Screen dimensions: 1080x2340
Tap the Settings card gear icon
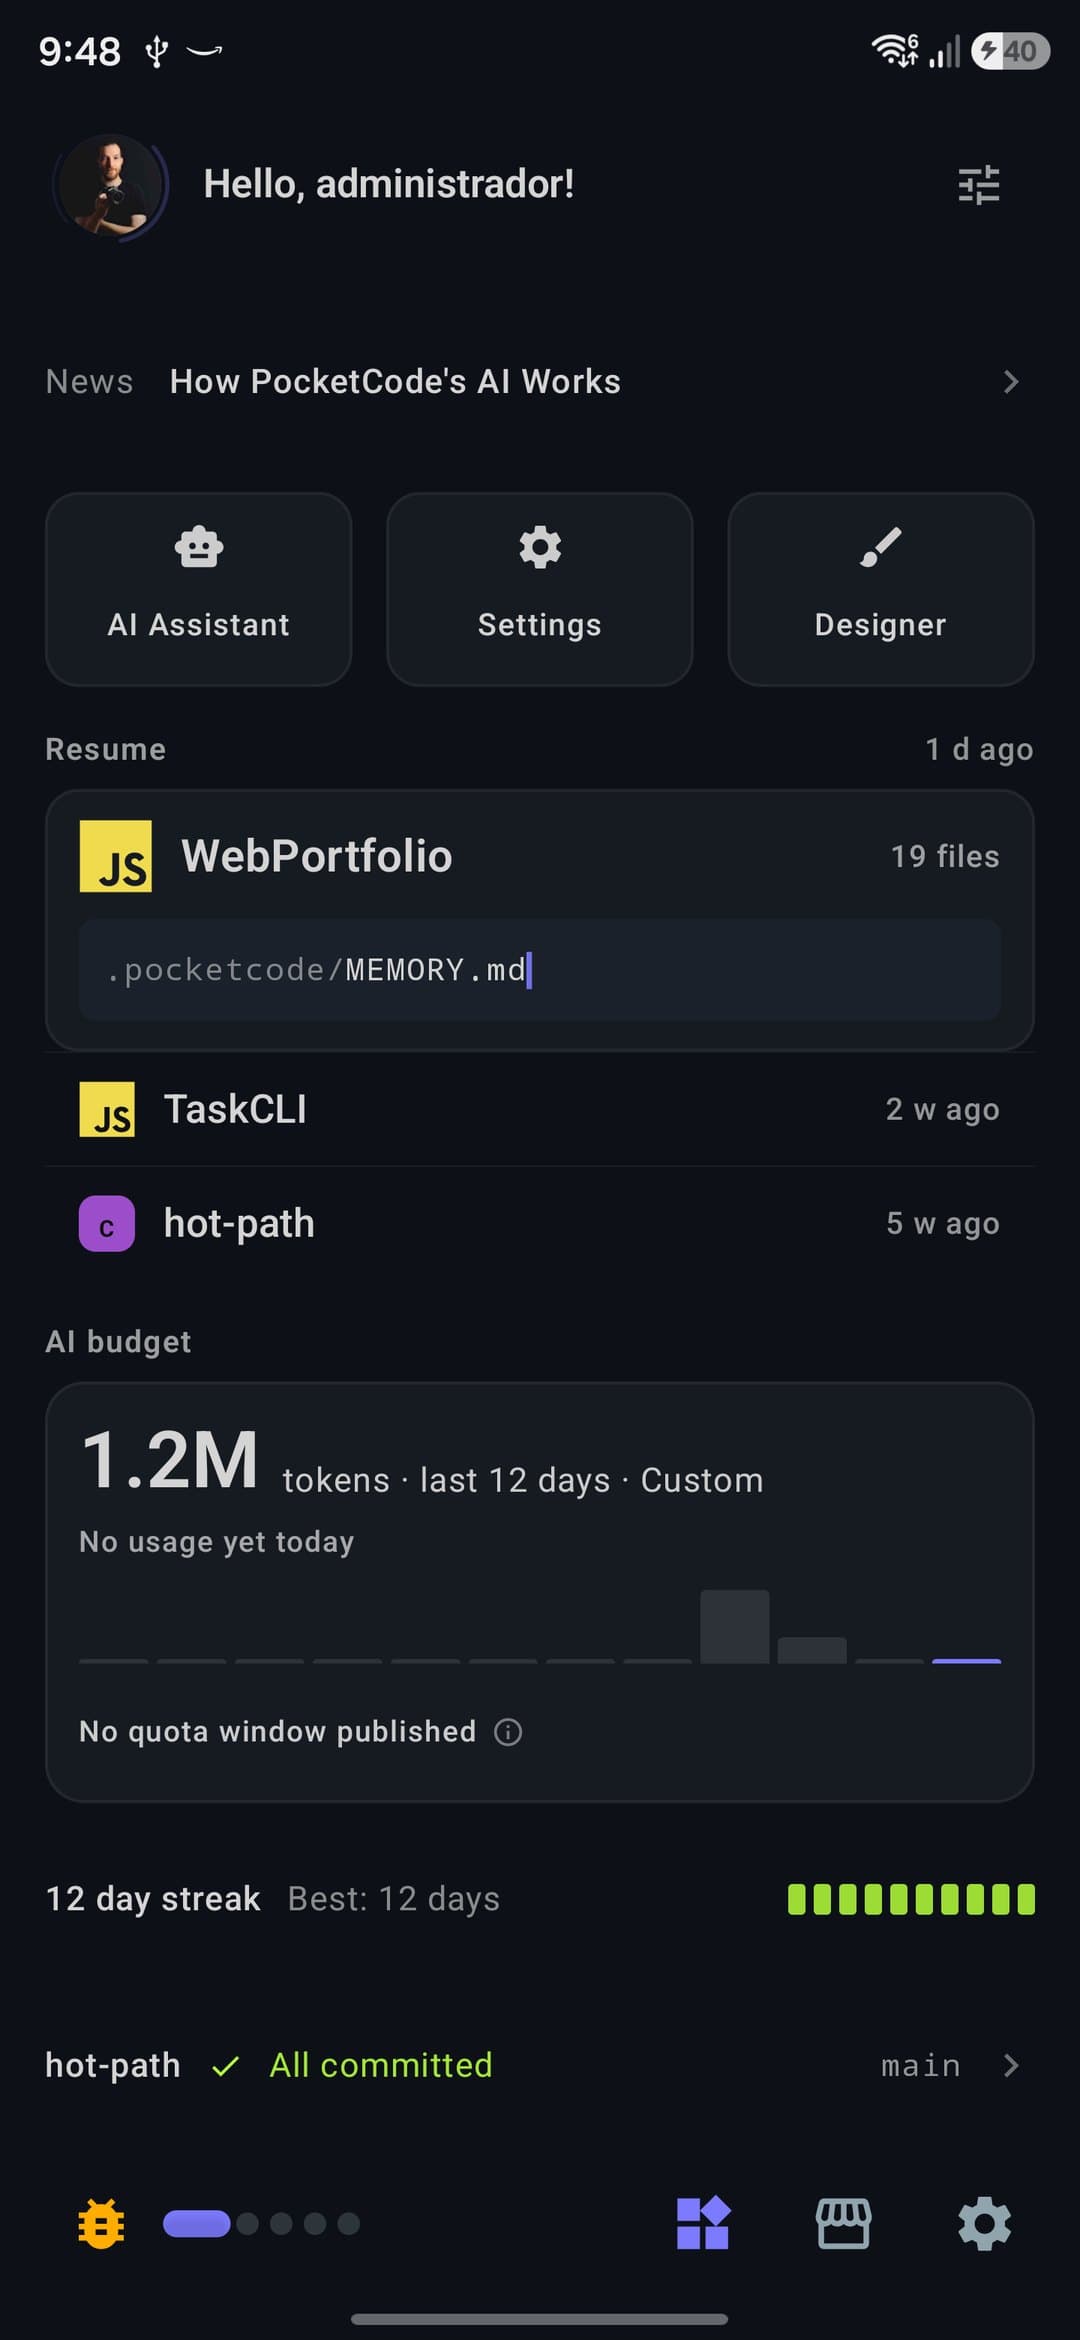click(540, 547)
